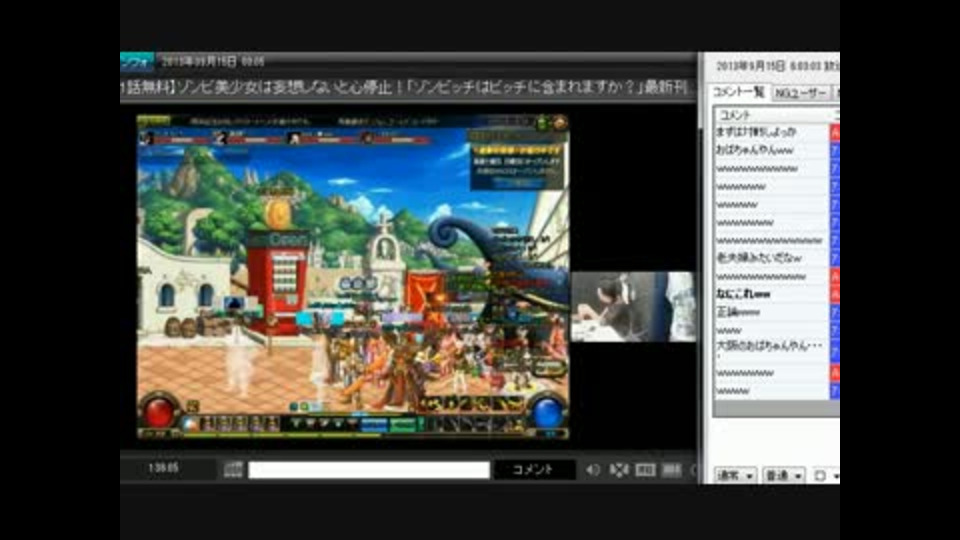
Task: Click the webcam picture-in-picture thumbnail
Action: pos(633,307)
